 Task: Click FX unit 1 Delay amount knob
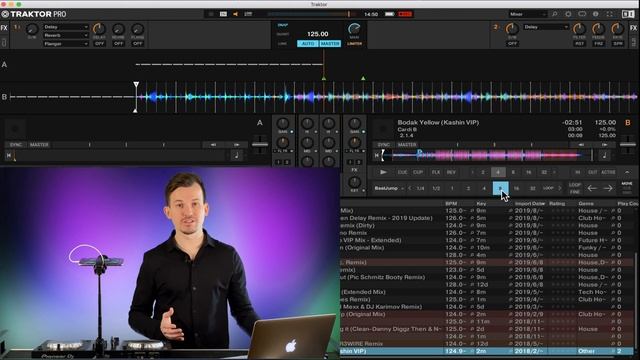click(99, 29)
